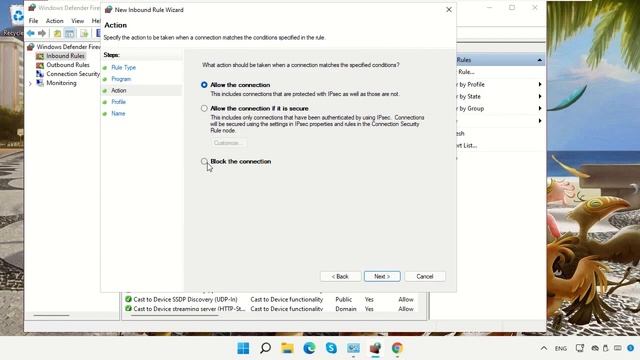Close the New Inbound Rule Wizard dialog

[x=449, y=9]
